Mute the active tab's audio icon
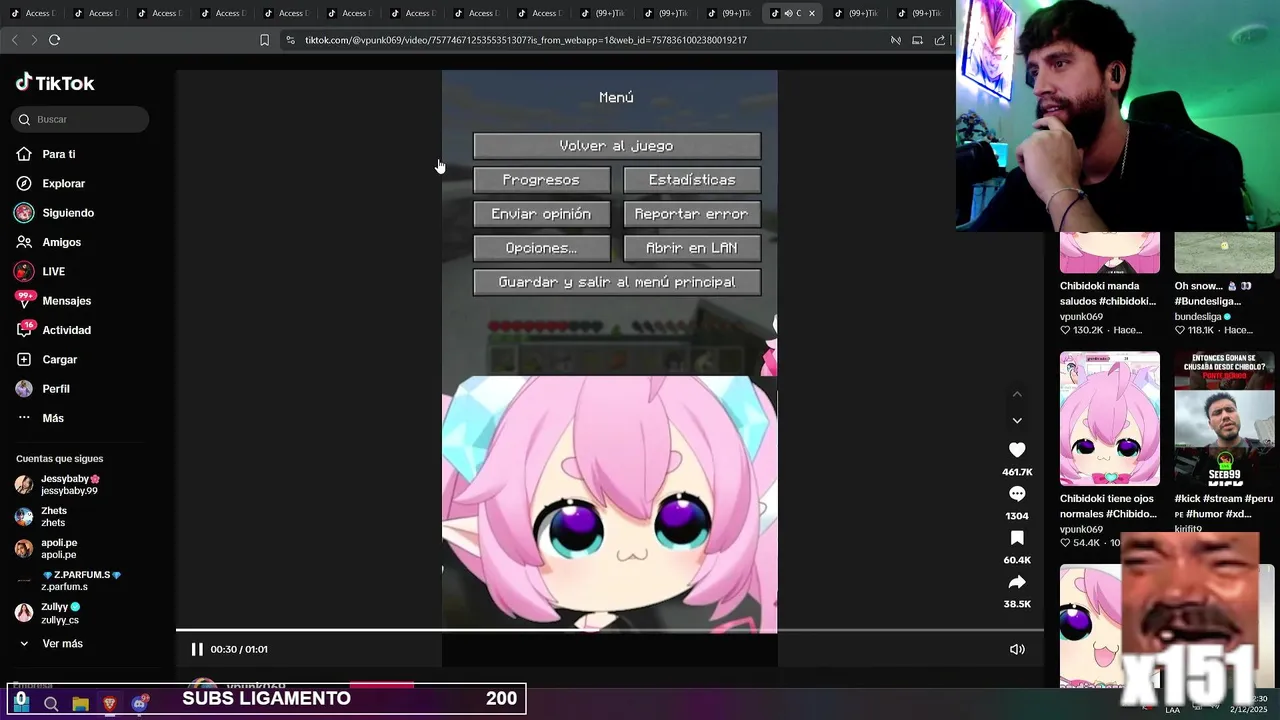Screen dimensions: 1280x720 pos(787,13)
